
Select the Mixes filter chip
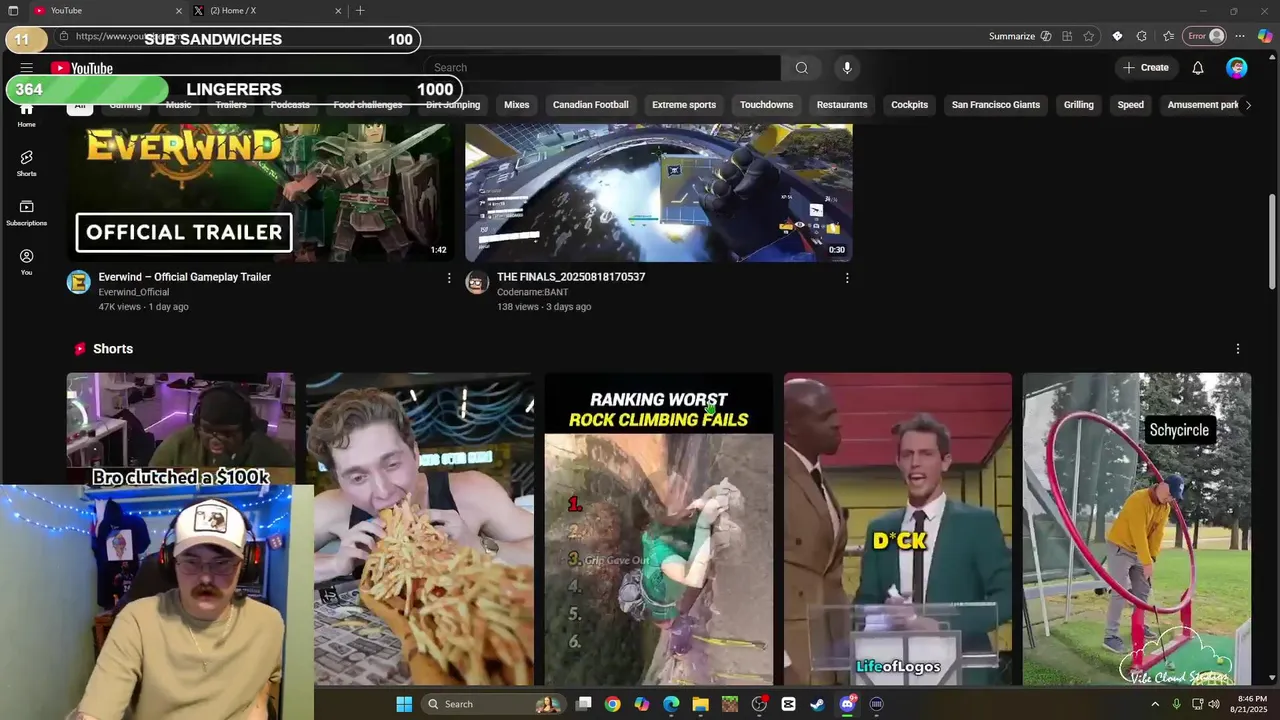pyautogui.click(x=517, y=105)
